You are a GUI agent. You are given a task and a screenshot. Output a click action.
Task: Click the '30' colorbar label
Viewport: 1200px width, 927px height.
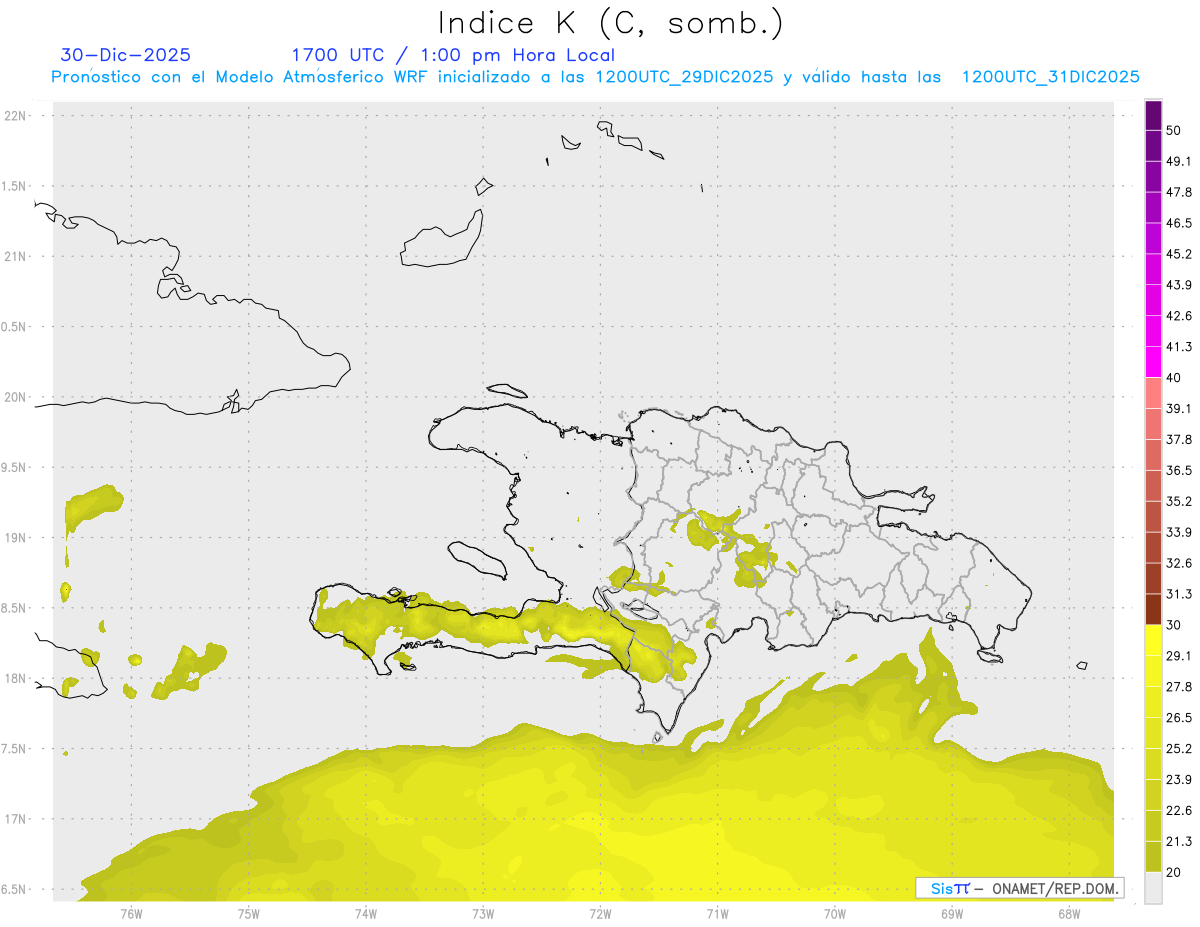tap(1176, 625)
